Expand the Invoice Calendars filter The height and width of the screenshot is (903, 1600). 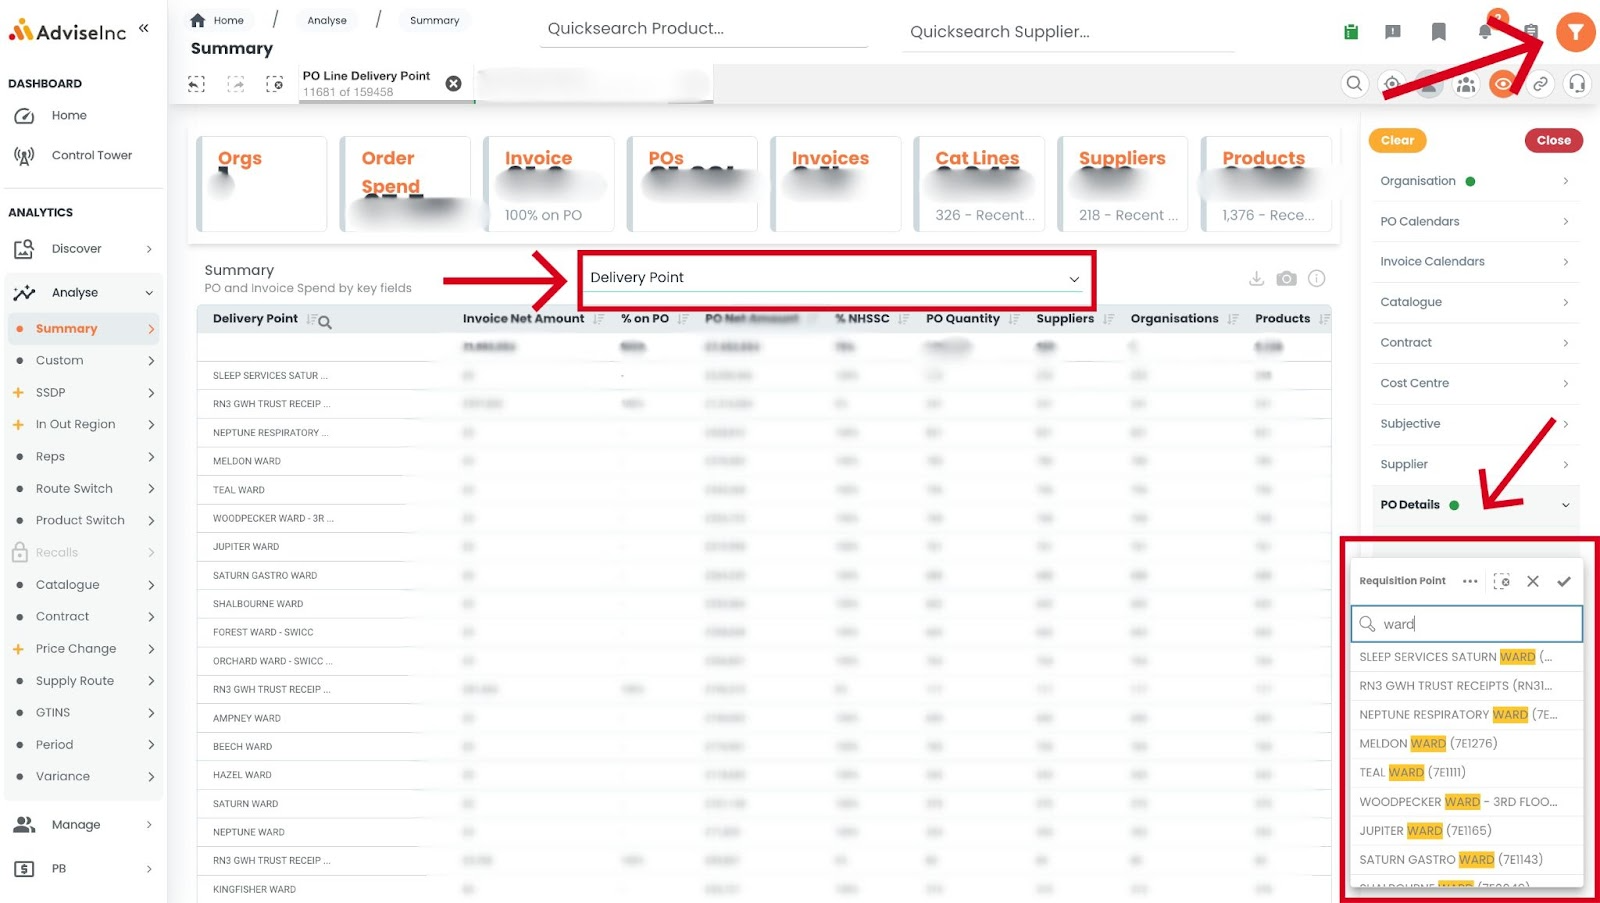coord(1474,261)
